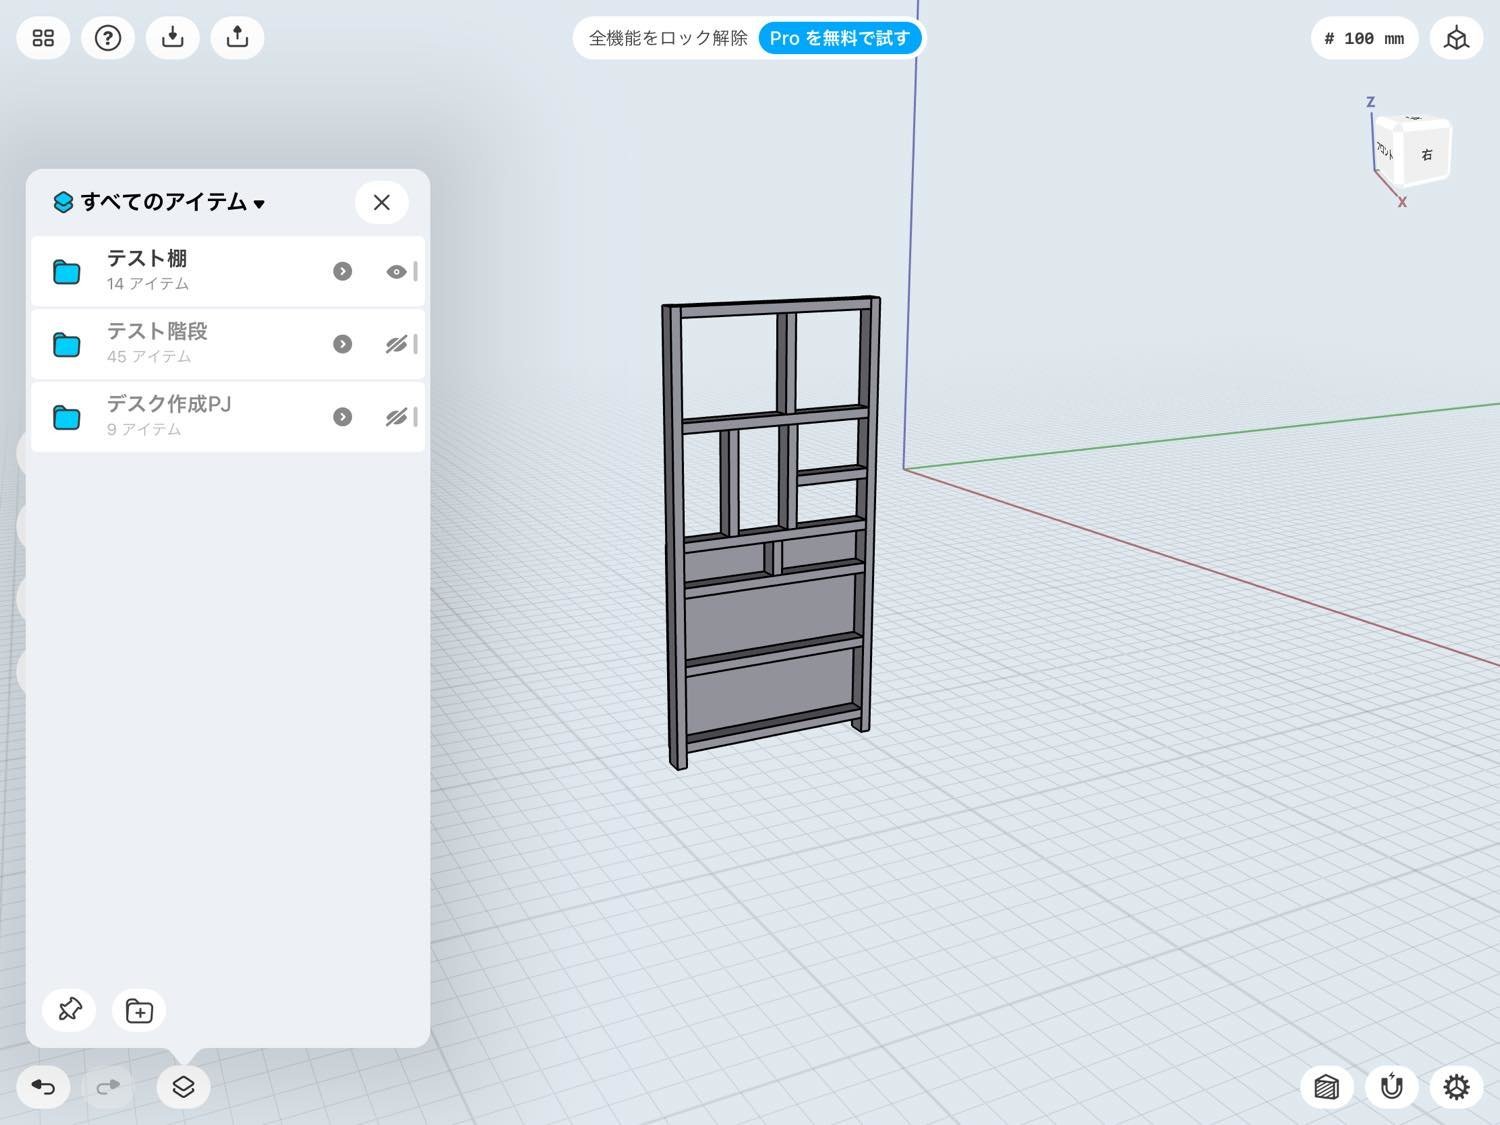Image resolution: width=1500 pixels, height=1125 pixels.
Task: Toggle the perspective view cube icon
Action: 1456,39
